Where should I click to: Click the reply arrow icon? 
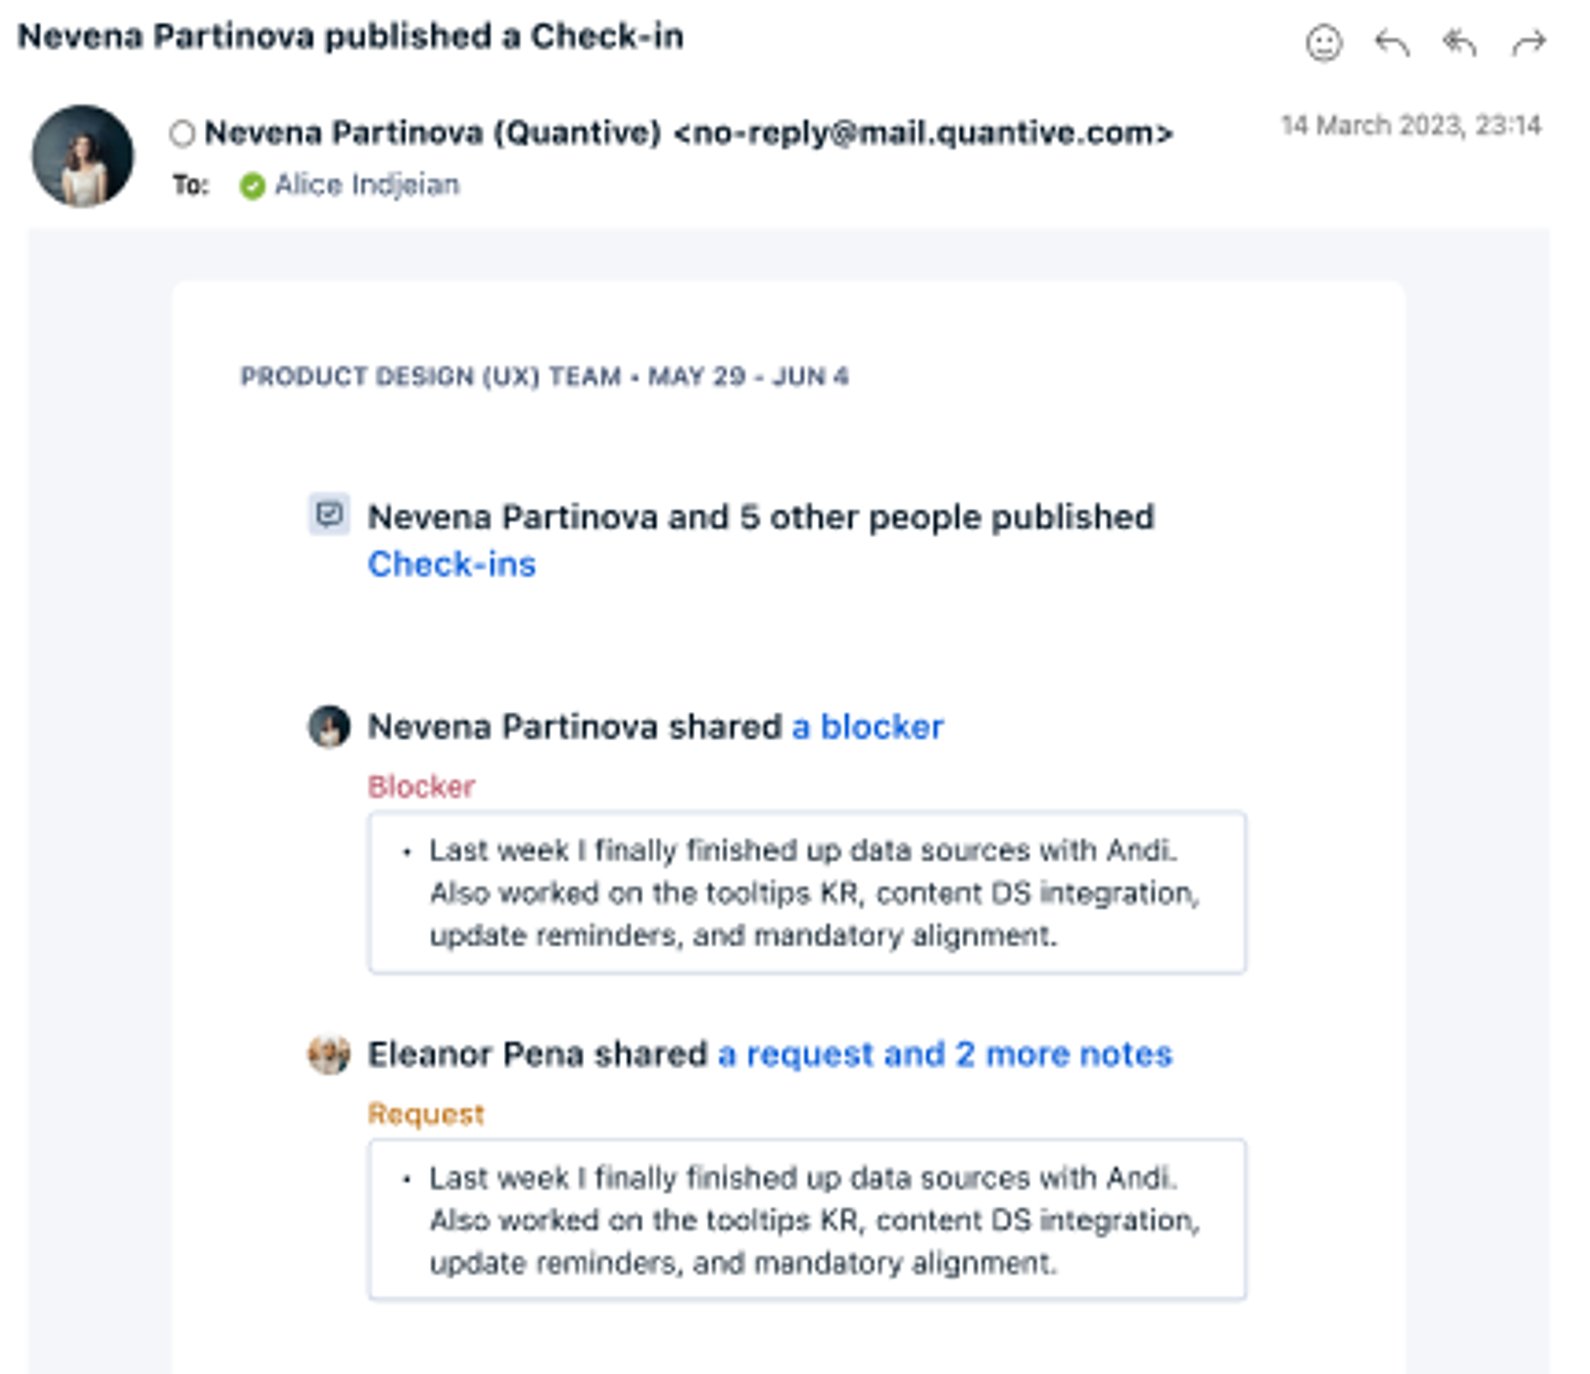point(1392,43)
